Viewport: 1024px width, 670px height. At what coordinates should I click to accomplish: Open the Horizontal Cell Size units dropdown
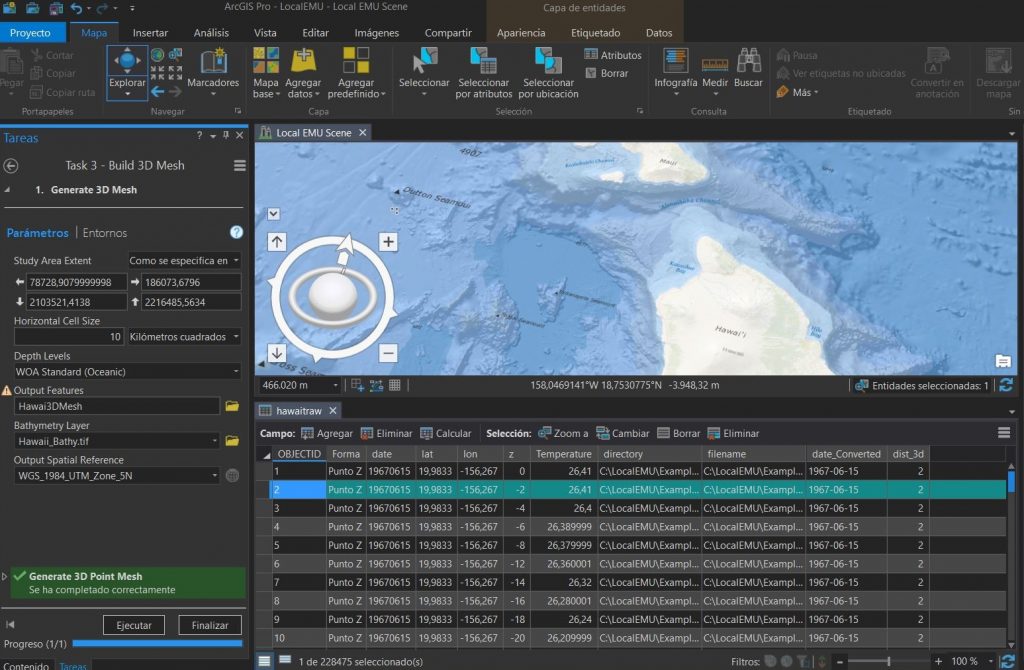[x=236, y=336]
